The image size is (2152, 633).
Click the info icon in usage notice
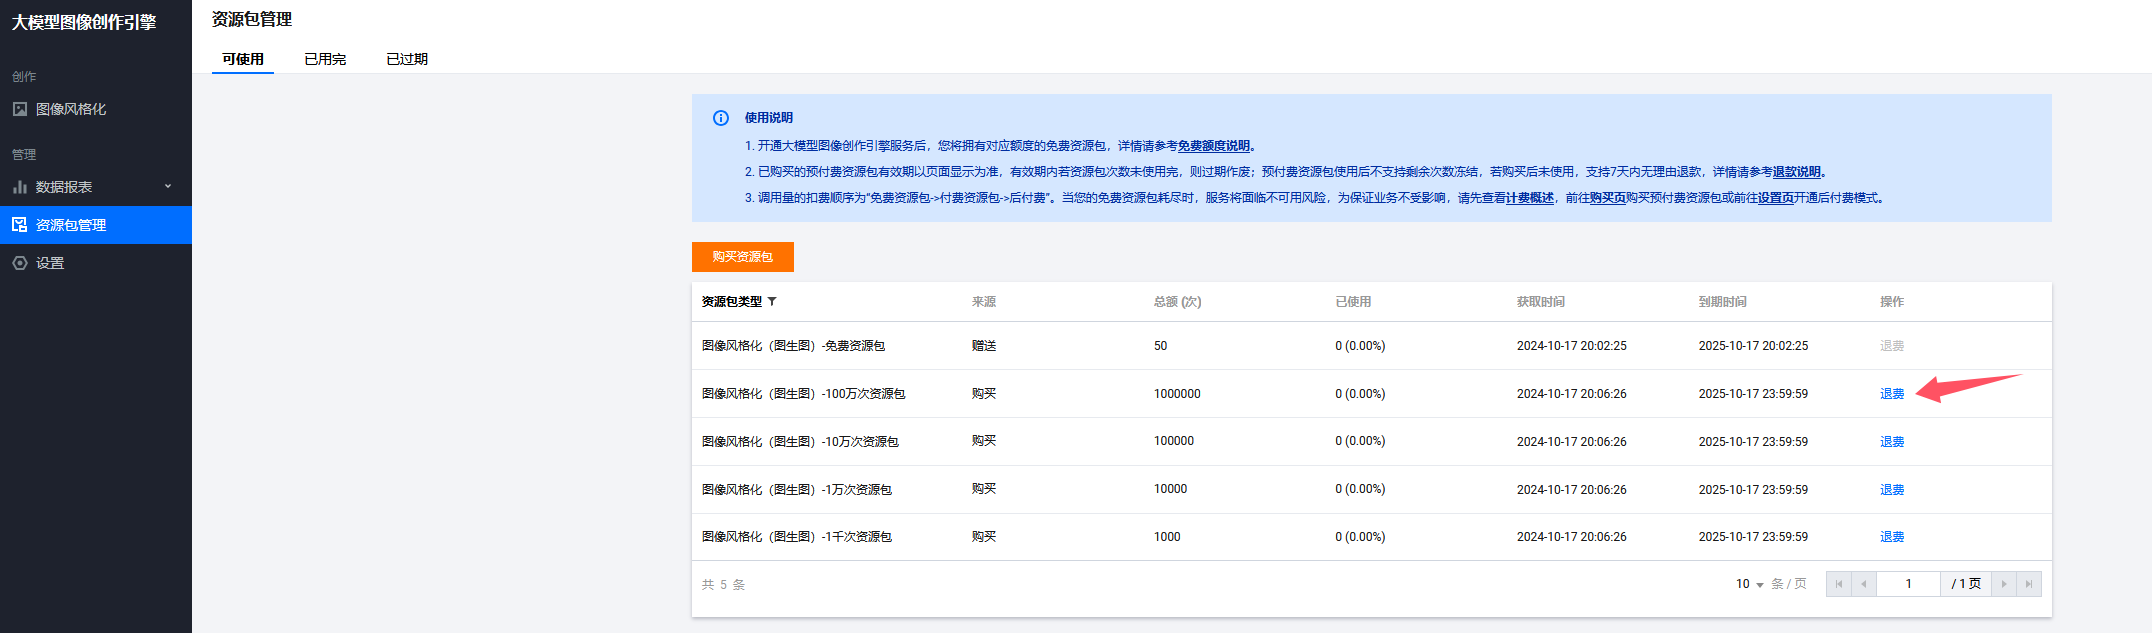(x=721, y=118)
